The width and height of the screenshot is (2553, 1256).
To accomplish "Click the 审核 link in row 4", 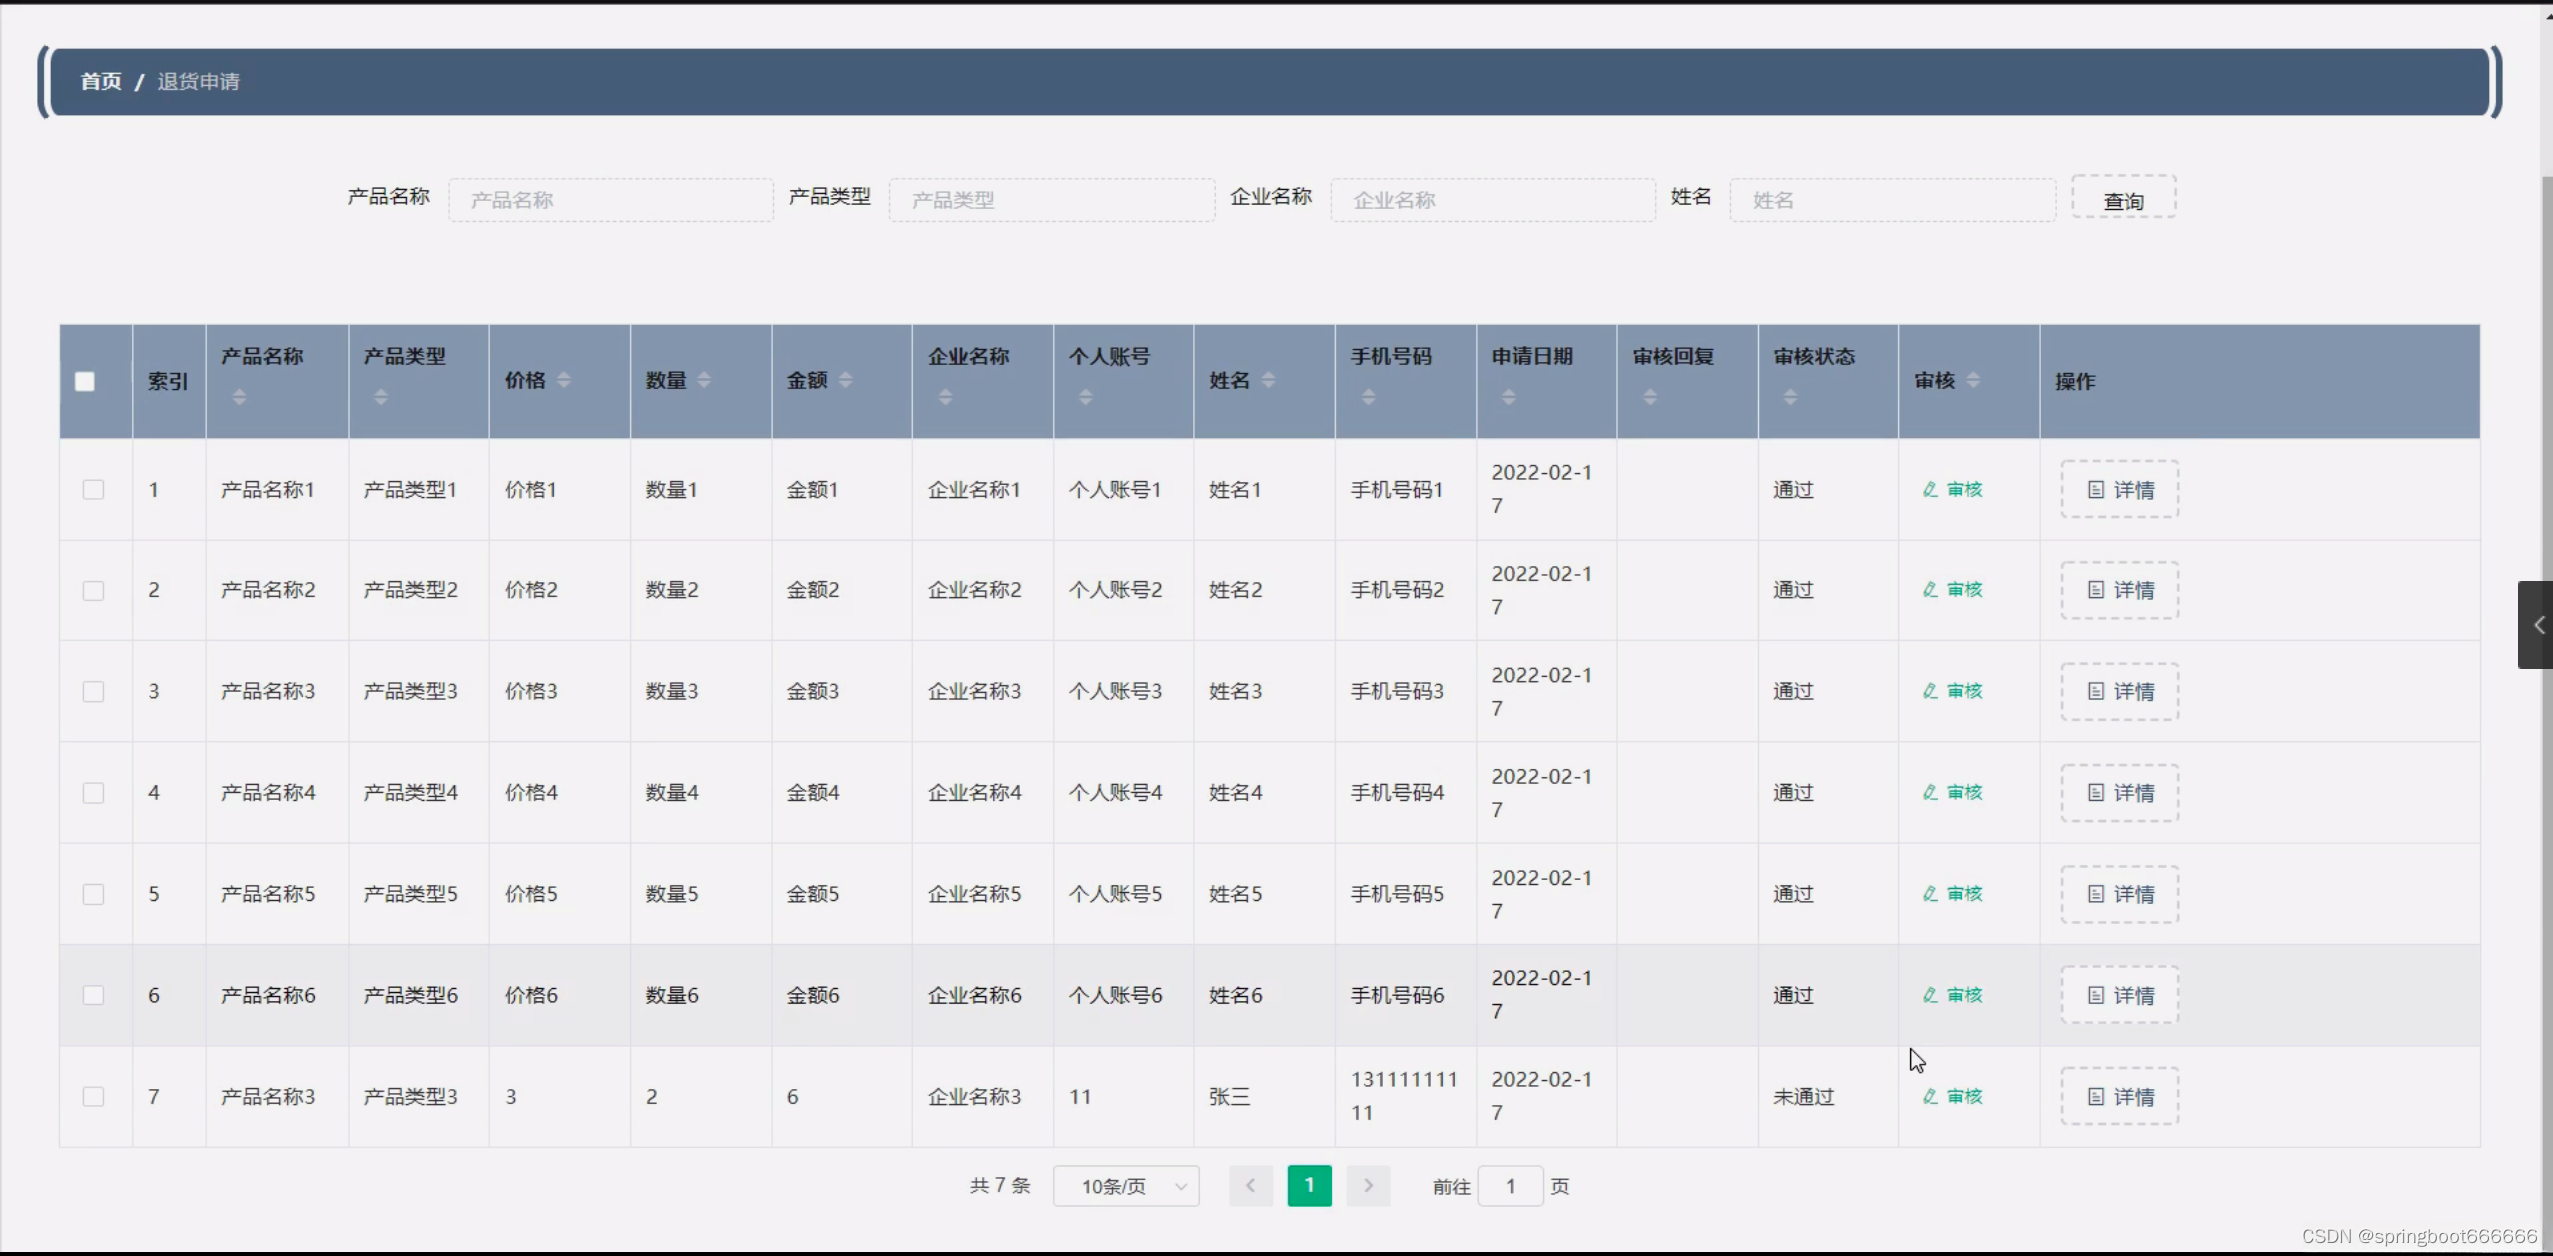I will [1964, 793].
